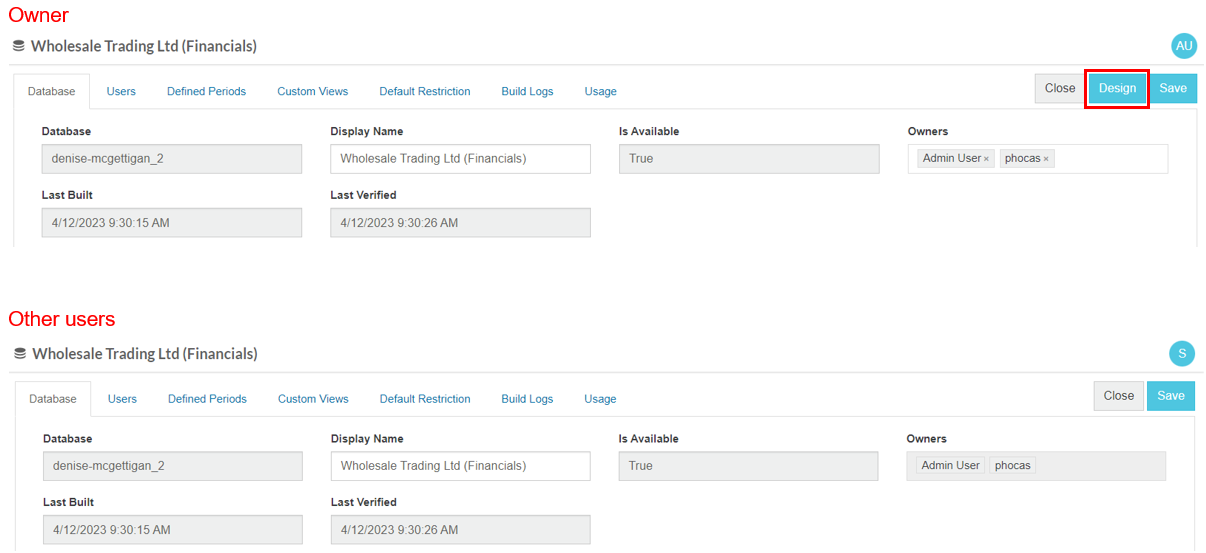Click Save button beside the Design button

point(1172,88)
